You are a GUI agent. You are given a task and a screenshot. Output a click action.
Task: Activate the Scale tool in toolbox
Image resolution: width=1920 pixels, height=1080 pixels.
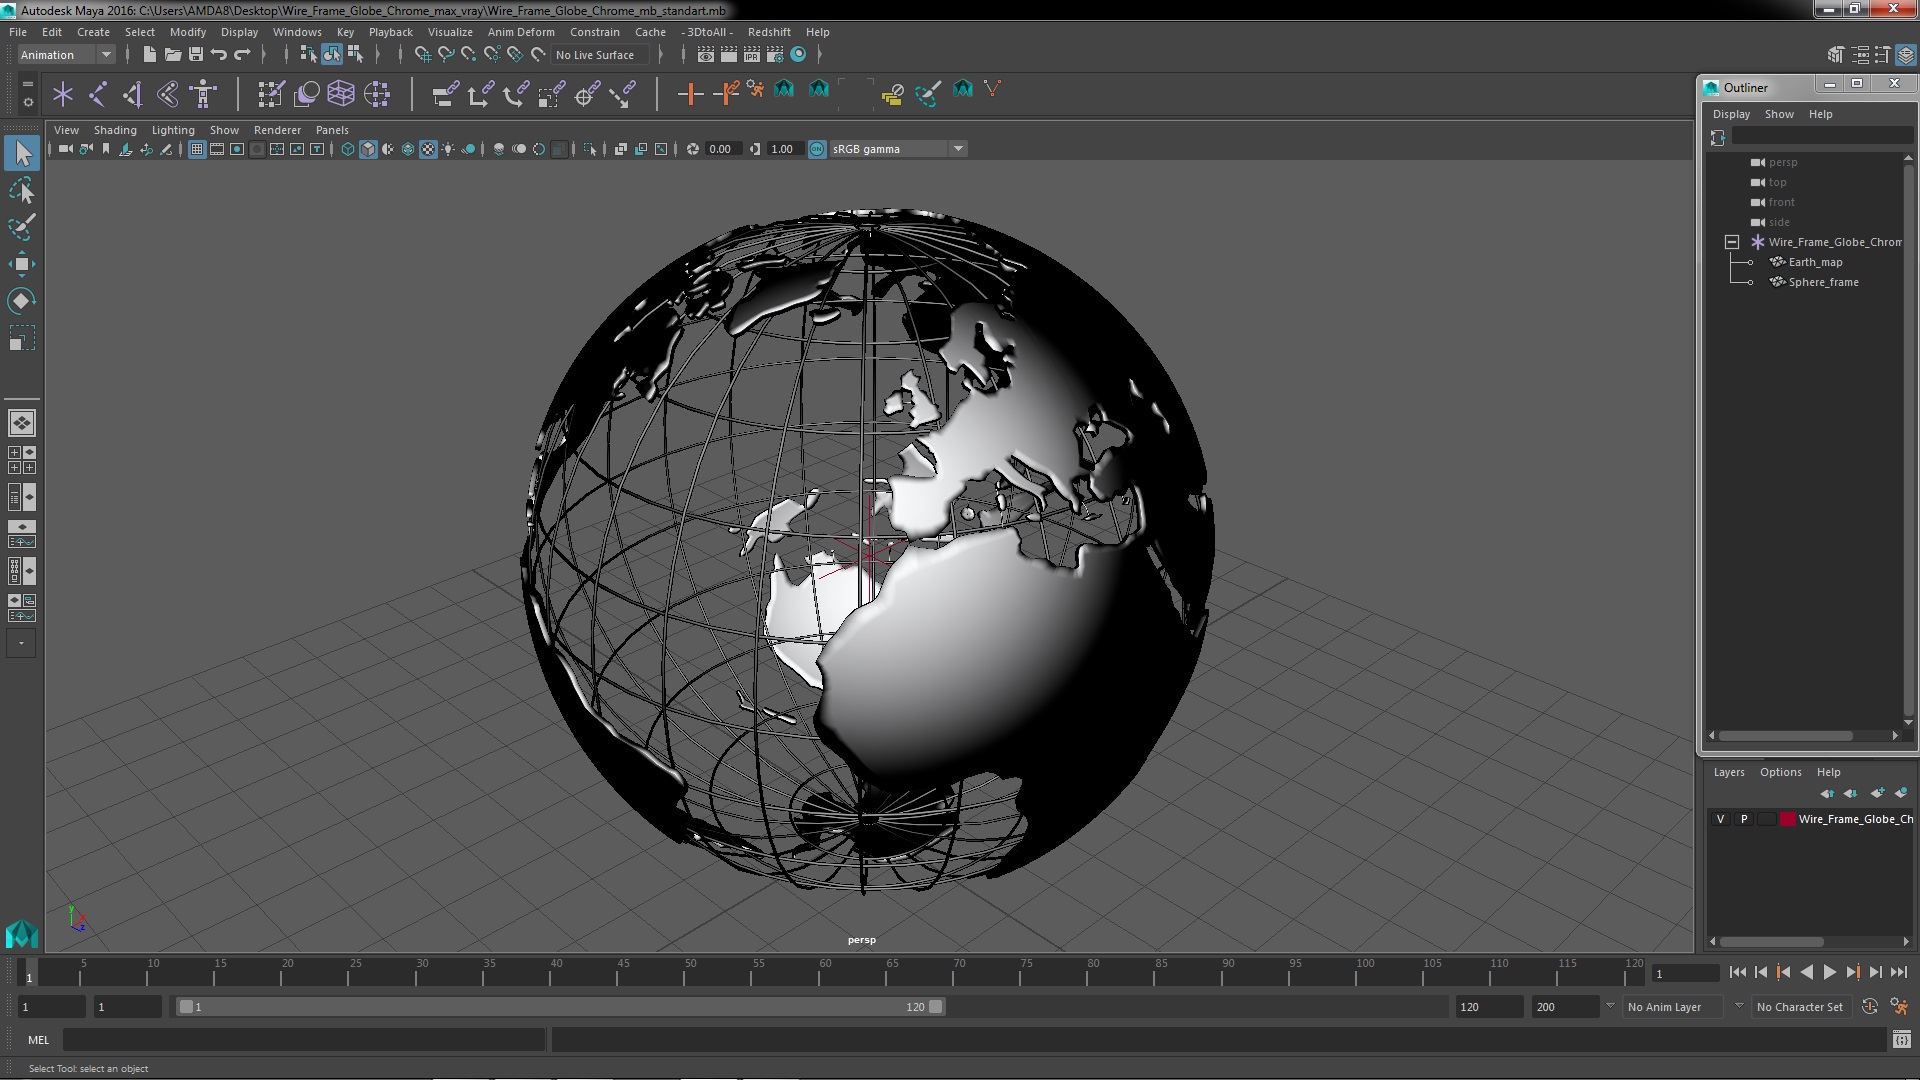click(22, 338)
